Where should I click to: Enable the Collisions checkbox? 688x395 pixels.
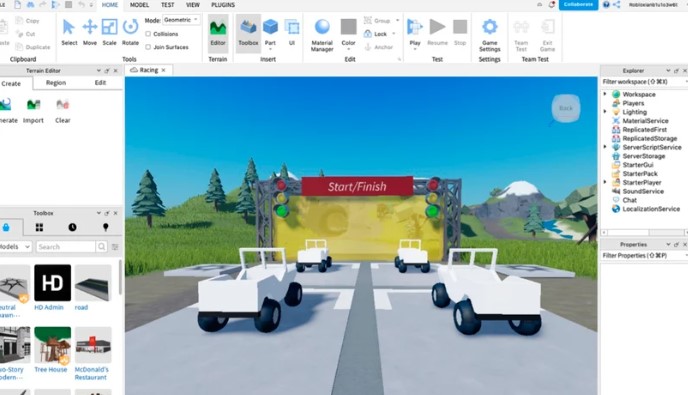tap(148, 34)
